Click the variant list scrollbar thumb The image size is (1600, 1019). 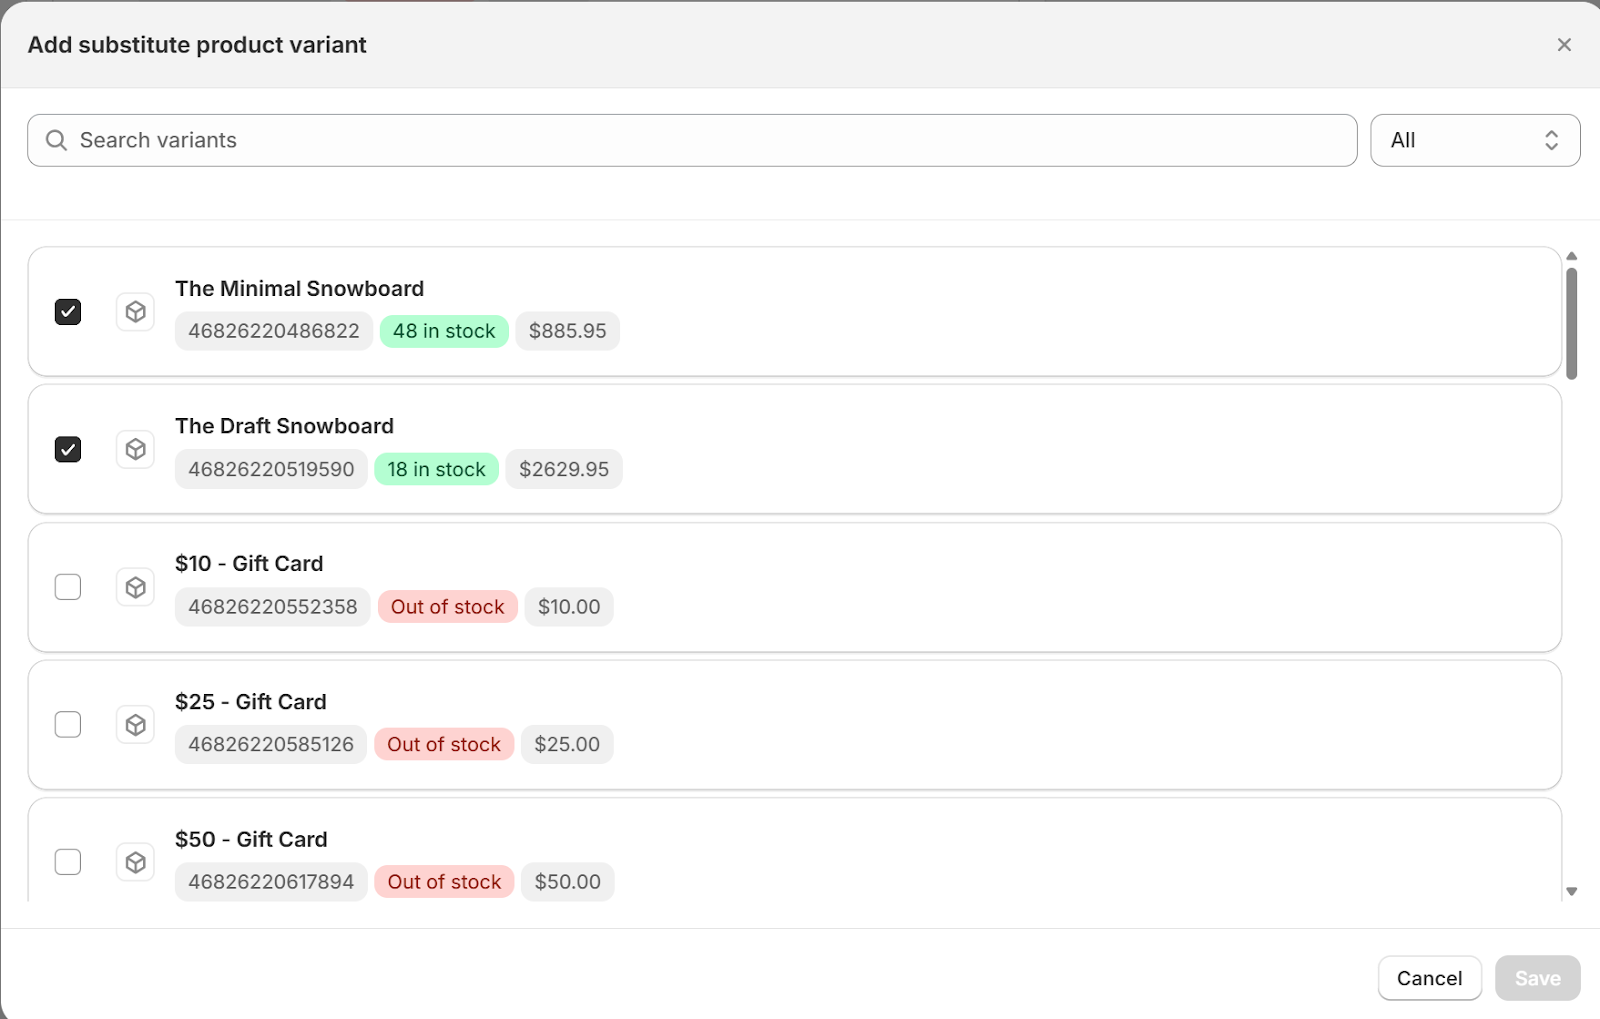[1571, 323]
